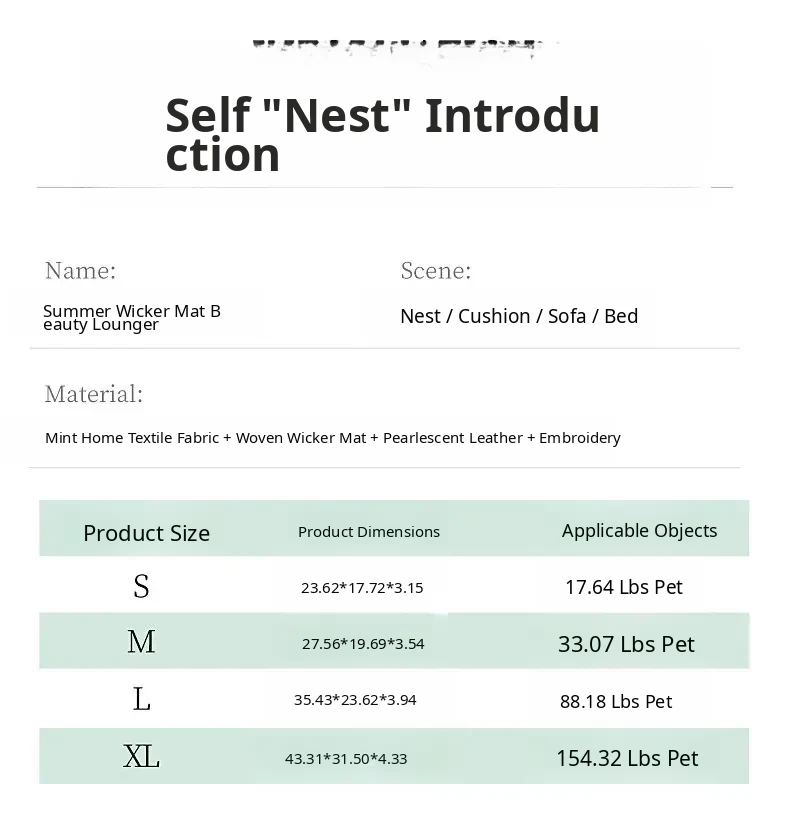Click the "Scene:" label

435,270
